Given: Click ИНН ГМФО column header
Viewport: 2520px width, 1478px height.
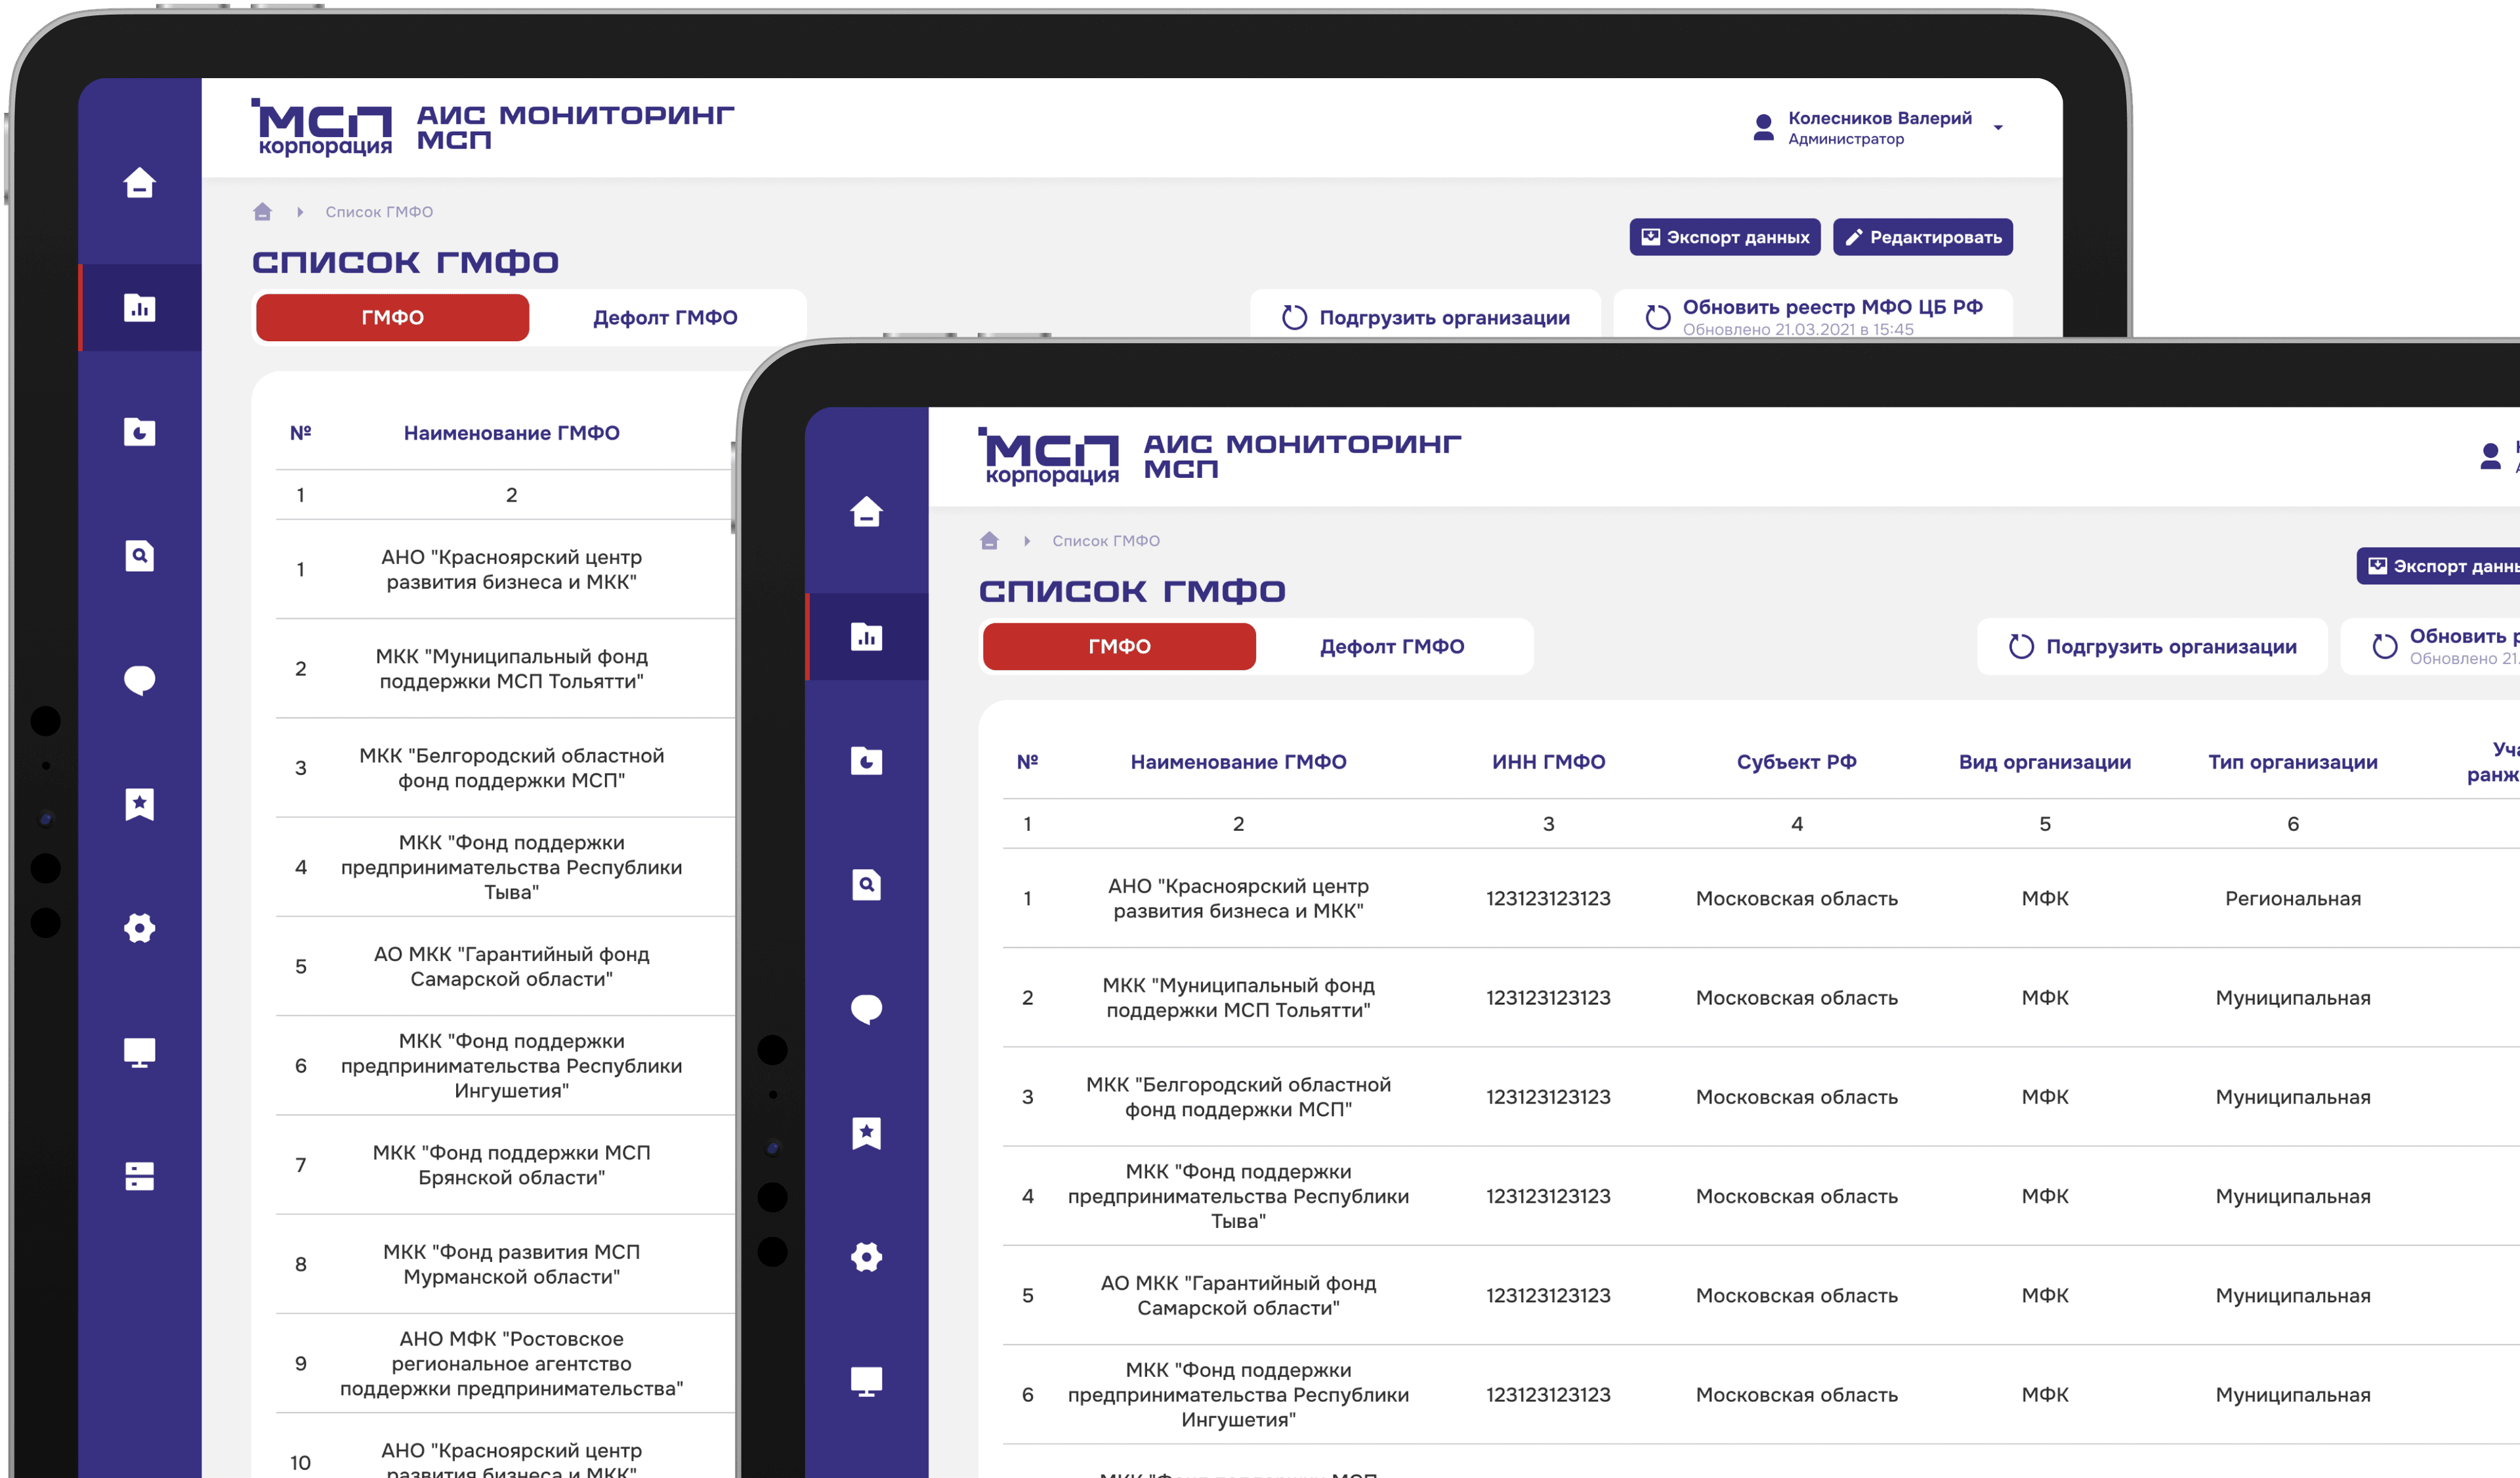Looking at the screenshot, I should point(1548,762).
